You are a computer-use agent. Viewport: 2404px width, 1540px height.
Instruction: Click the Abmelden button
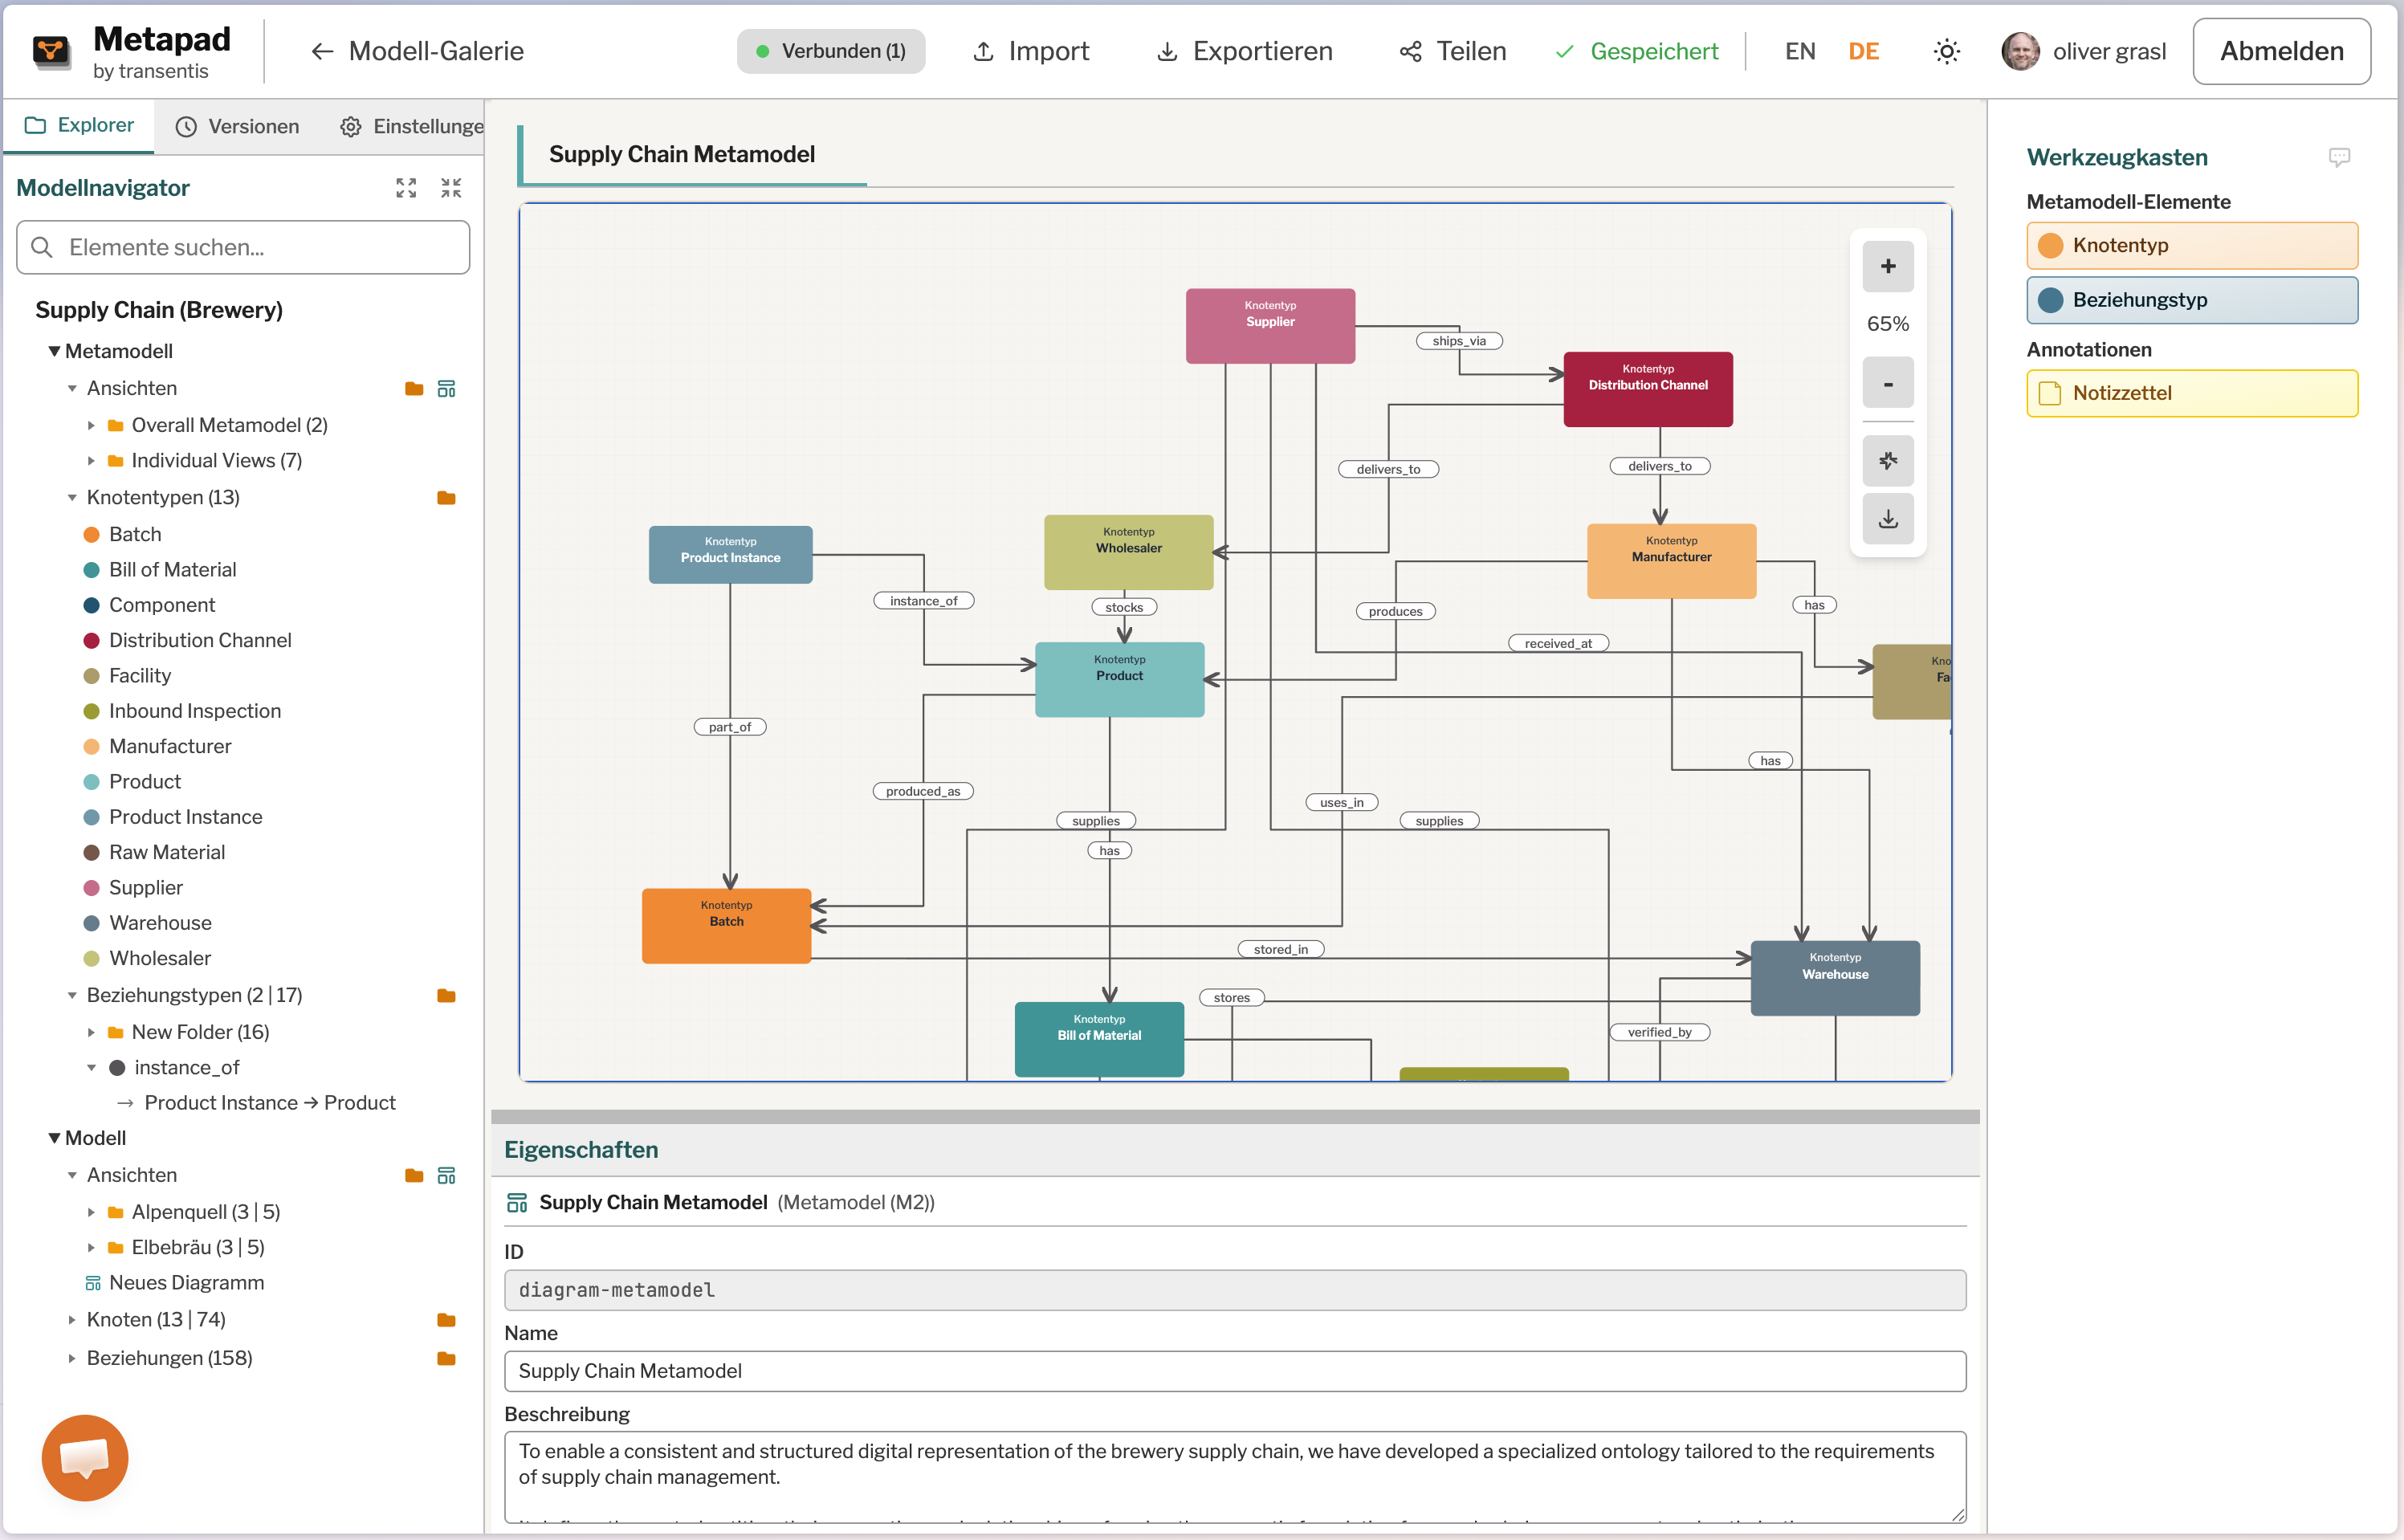[x=2281, y=51]
